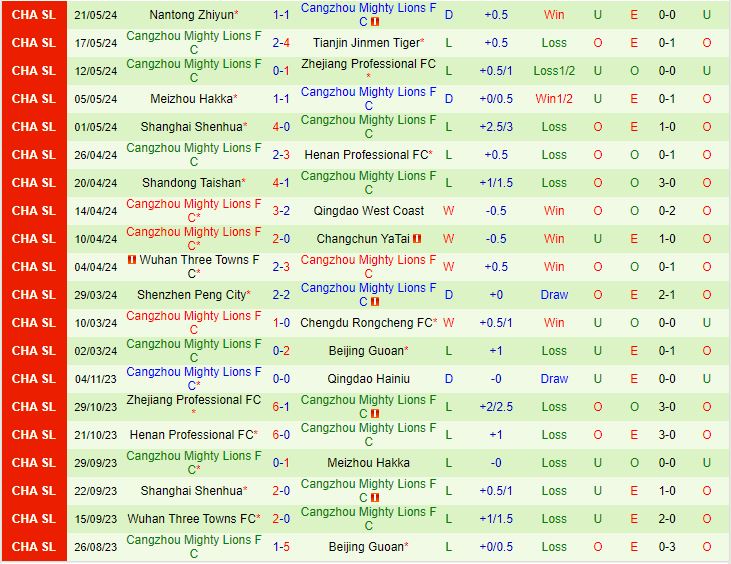The width and height of the screenshot is (731, 564).
Task: Click W result letter in Changchun YaTai row
Action: [448, 239]
